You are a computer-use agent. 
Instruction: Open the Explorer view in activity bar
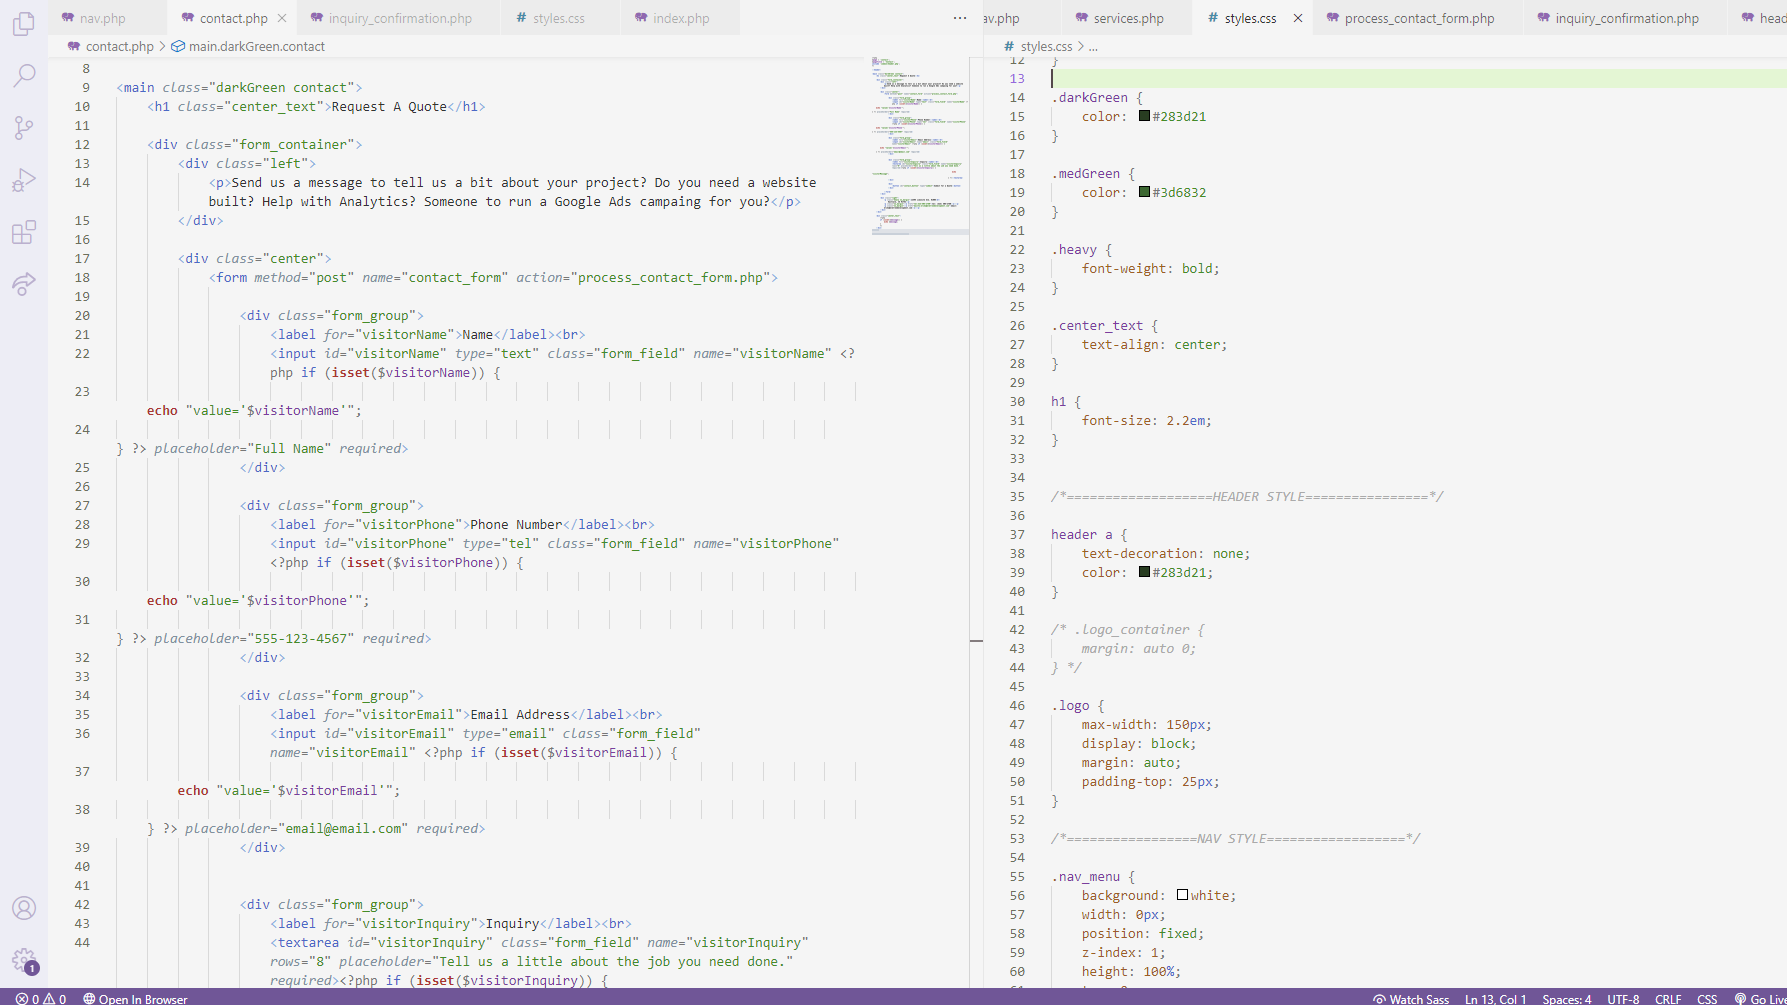(24, 23)
